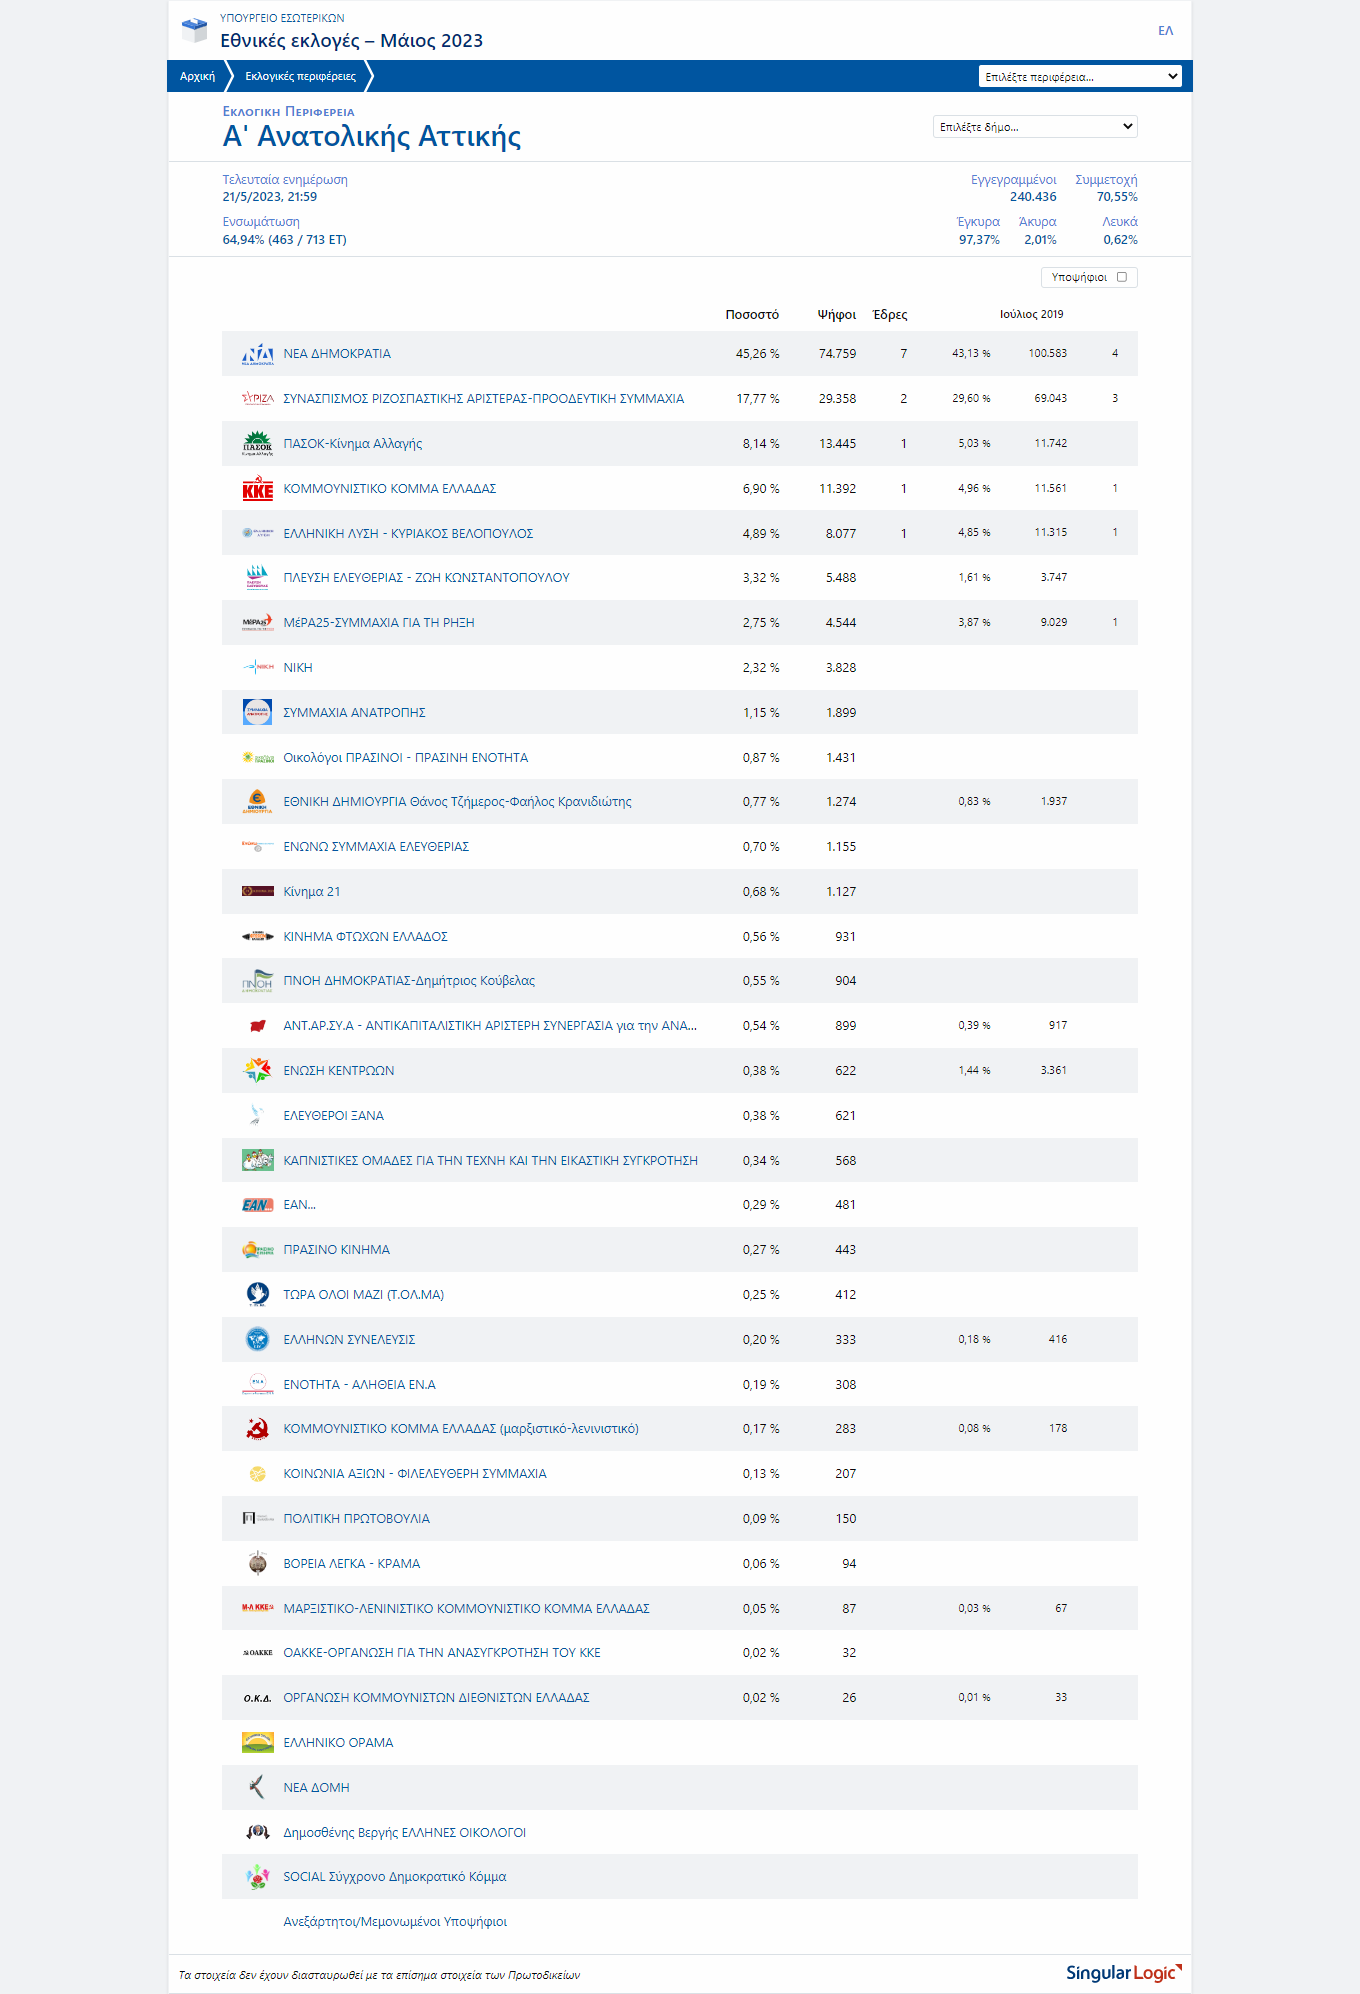Screen dimensions: 1360x1994
Task: Open the ΕΛΛΗΝΙΚΗ ΛΥΣΗ - ΚΥΡΙΑΚΟΣ ΒΕΛΟΠΟΥΛΟΣ link
Action: pyautogui.click(x=408, y=534)
